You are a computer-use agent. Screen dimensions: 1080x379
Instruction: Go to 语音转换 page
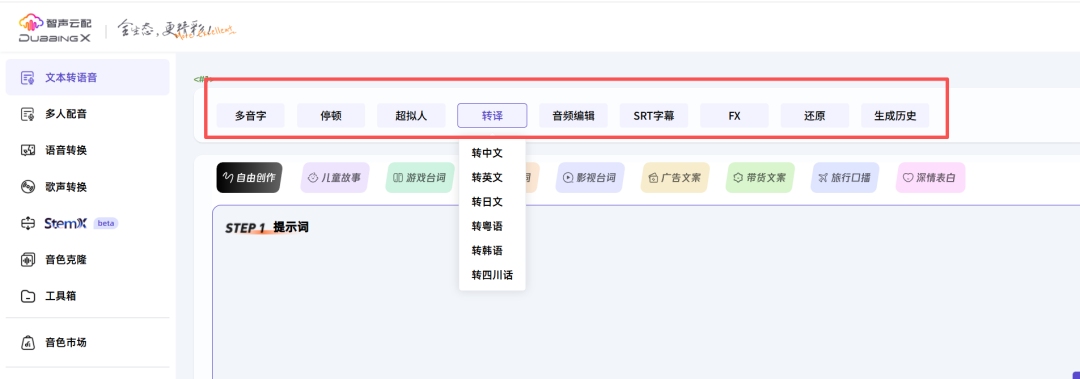click(87, 150)
